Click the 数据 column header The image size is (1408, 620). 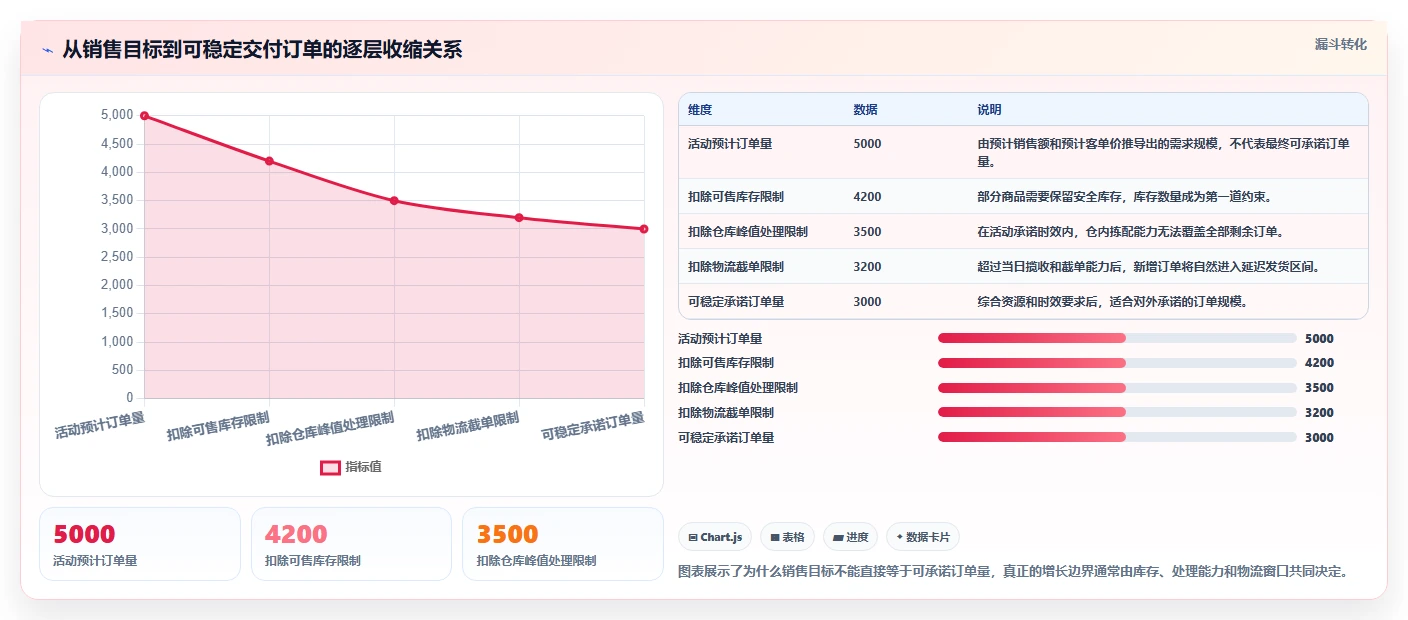click(x=865, y=110)
